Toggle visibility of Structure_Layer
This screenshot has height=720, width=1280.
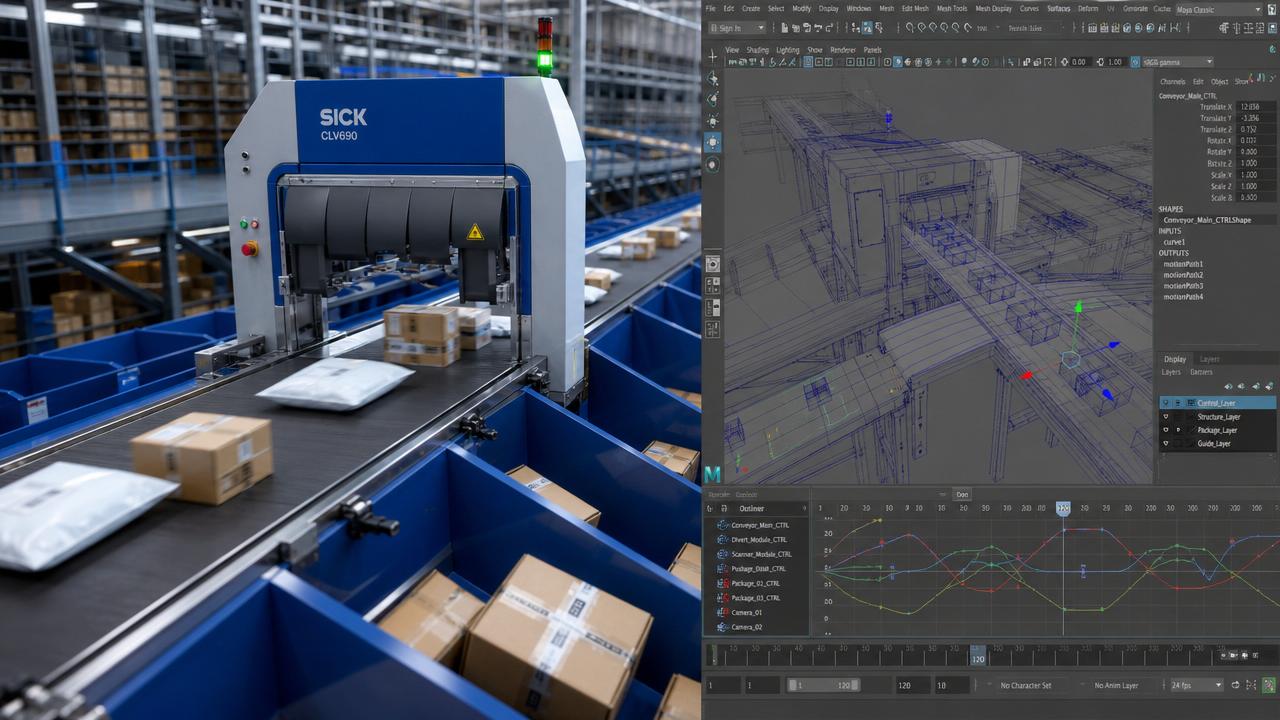1166,416
